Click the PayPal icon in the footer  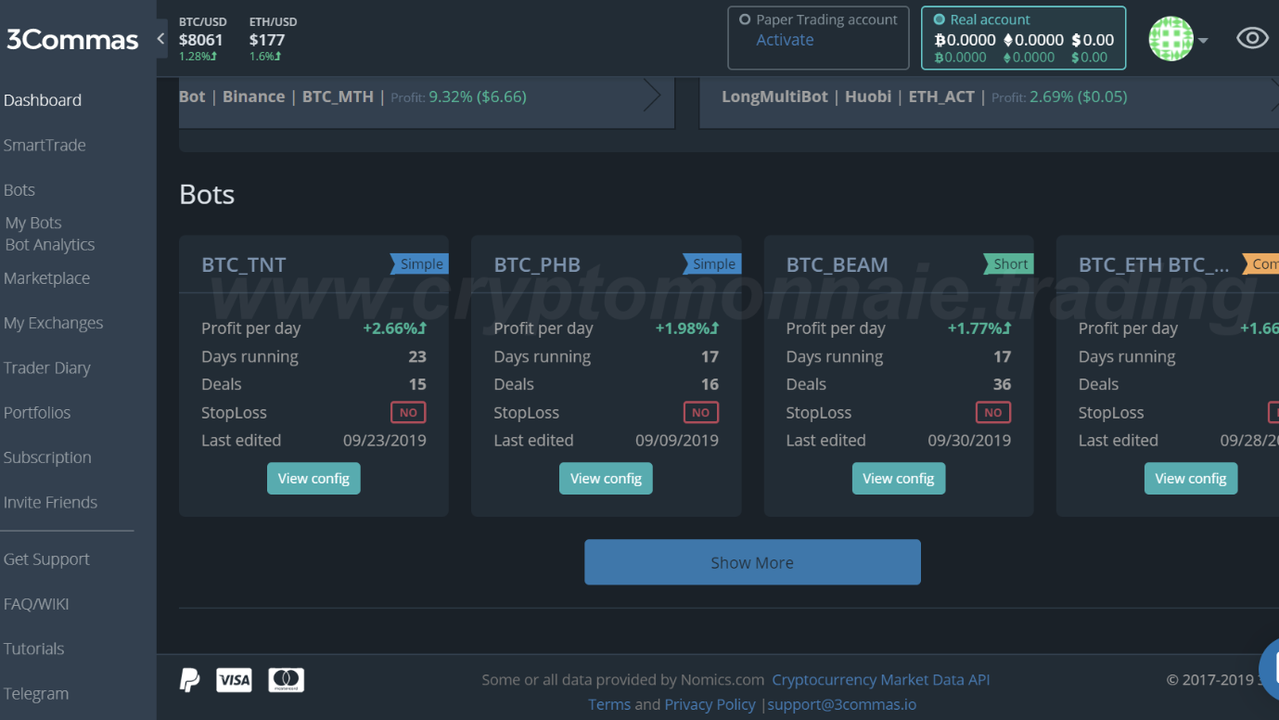(x=190, y=680)
